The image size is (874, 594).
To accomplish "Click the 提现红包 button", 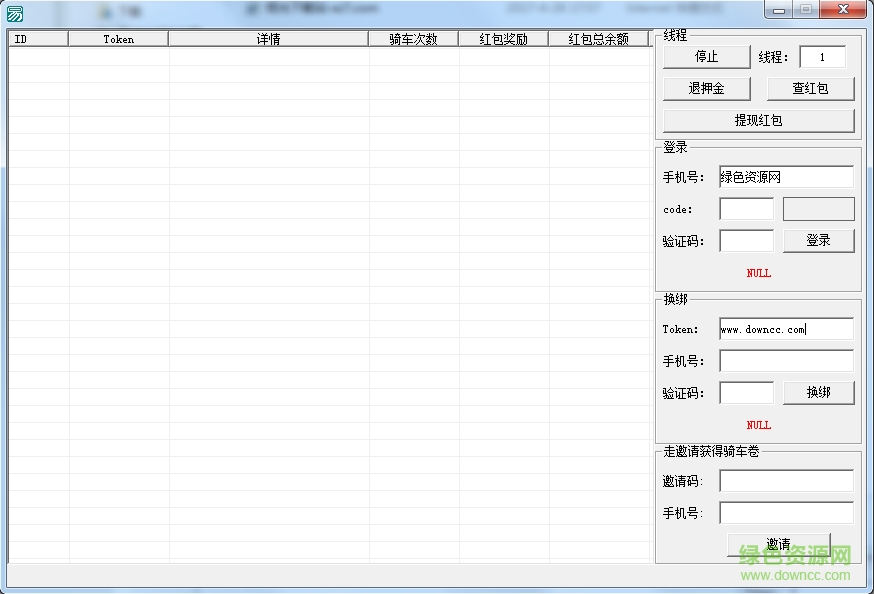I will pyautogui.click(x=758, y=120).
